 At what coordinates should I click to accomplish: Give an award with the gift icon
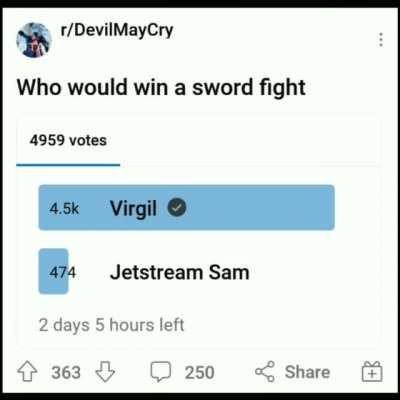click(372, 371)
